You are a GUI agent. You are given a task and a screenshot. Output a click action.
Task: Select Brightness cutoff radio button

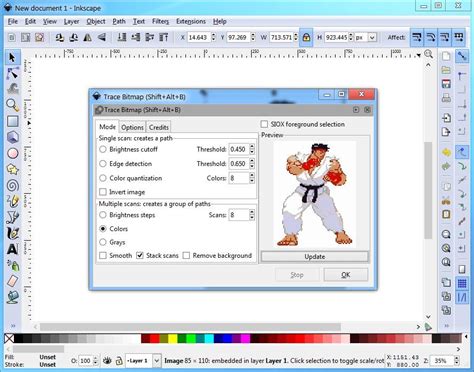coord(103,149)
